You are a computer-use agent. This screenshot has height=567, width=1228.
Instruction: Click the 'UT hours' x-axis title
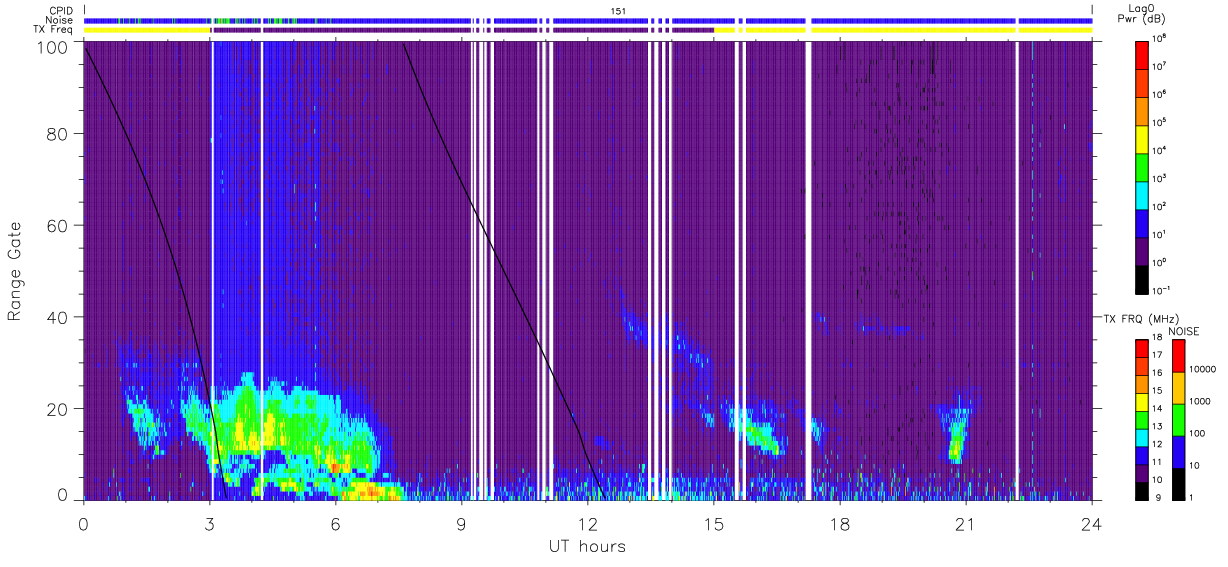point(587,547)
